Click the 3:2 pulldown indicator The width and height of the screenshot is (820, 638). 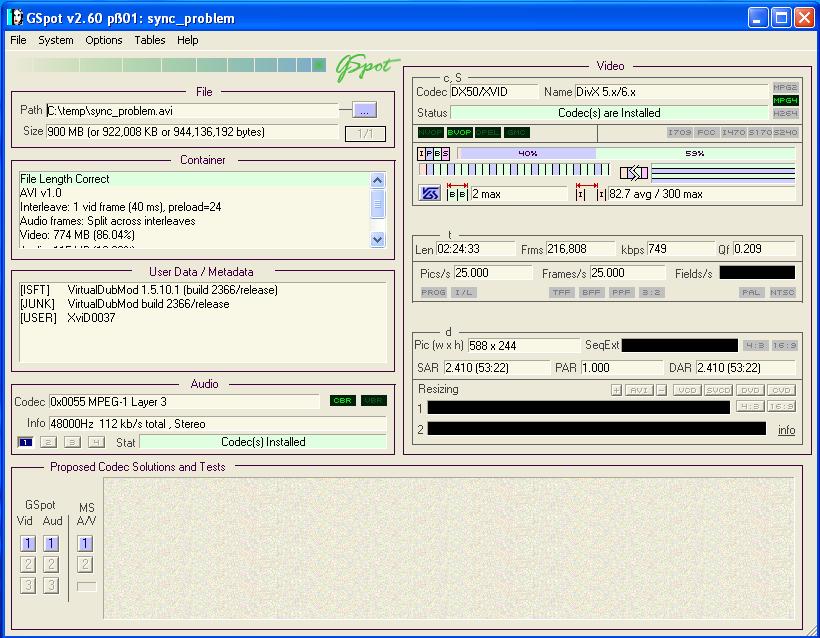[x=652, y=292]
